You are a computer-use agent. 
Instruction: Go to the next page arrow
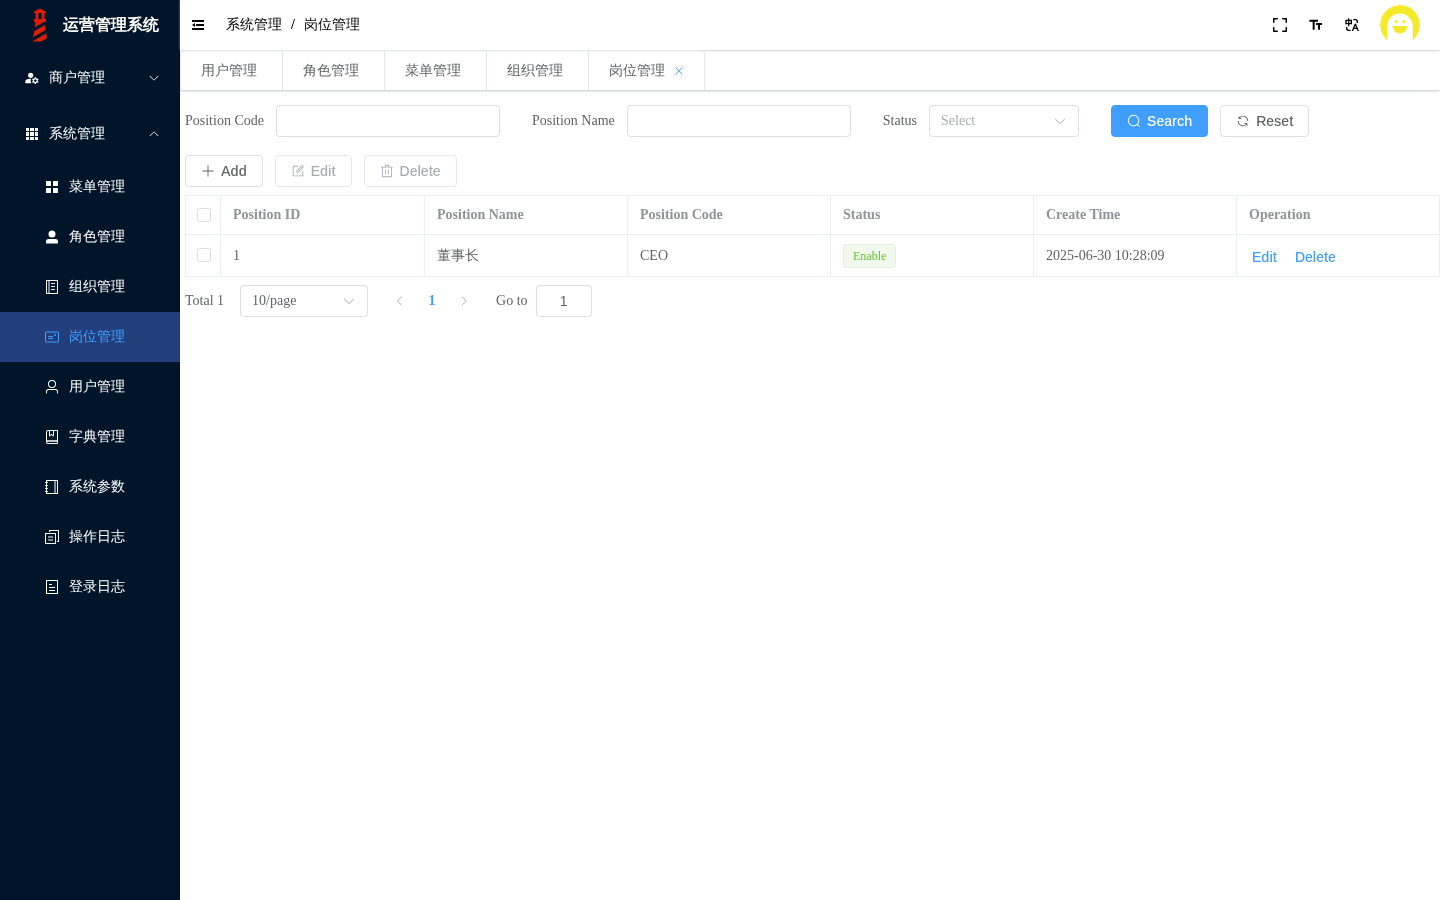(x=464, y=301)
